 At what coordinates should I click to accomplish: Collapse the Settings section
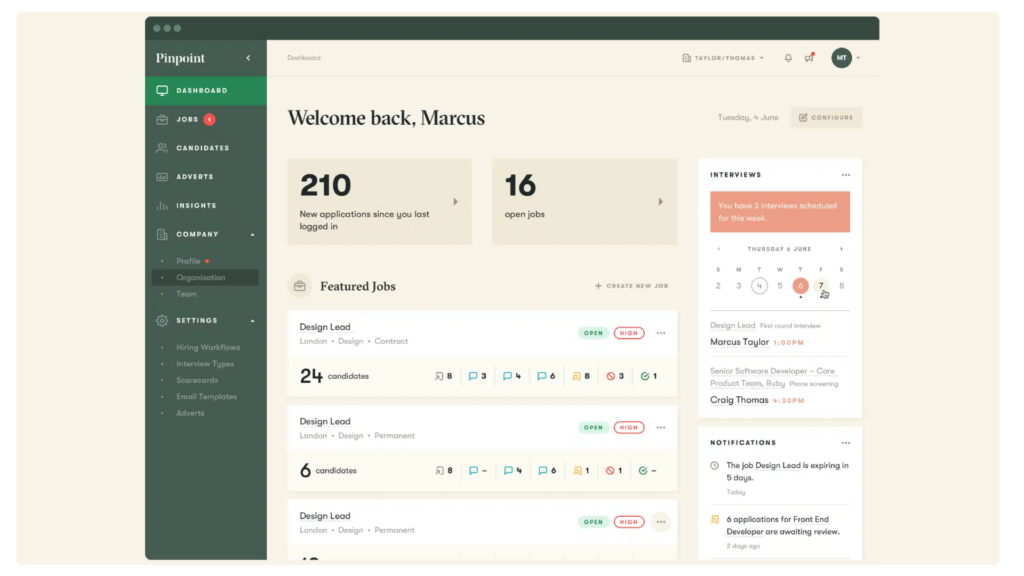point(253,321)
